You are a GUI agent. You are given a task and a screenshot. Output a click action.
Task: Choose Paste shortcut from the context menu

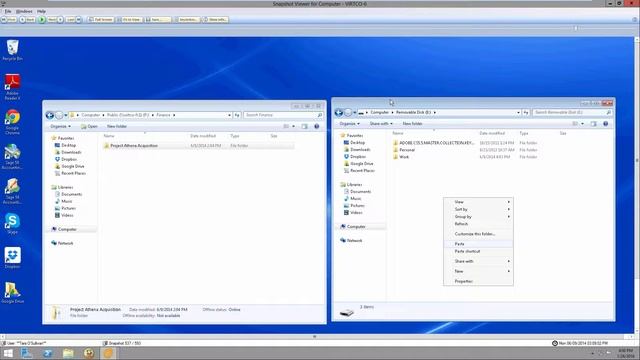[478, 251]
